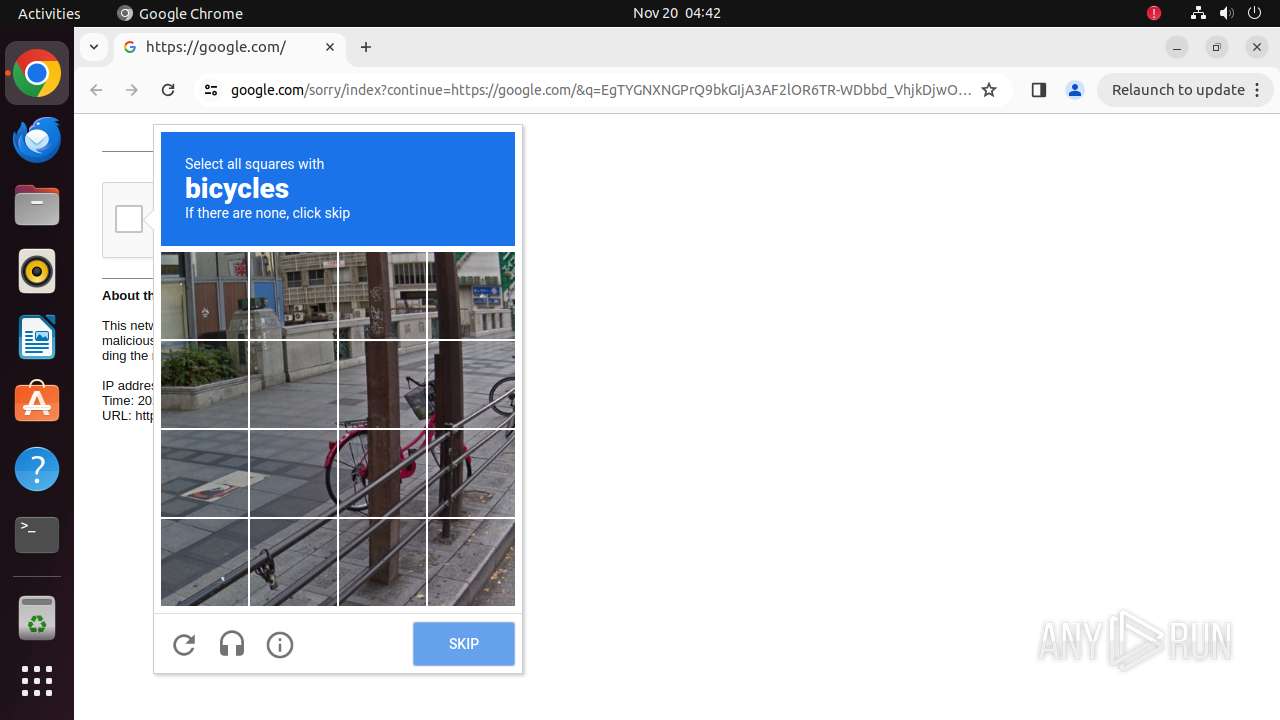Open Activities overview
This screenshot has width=1280, height=720.
pyautogui.click(x=49, y=13)
